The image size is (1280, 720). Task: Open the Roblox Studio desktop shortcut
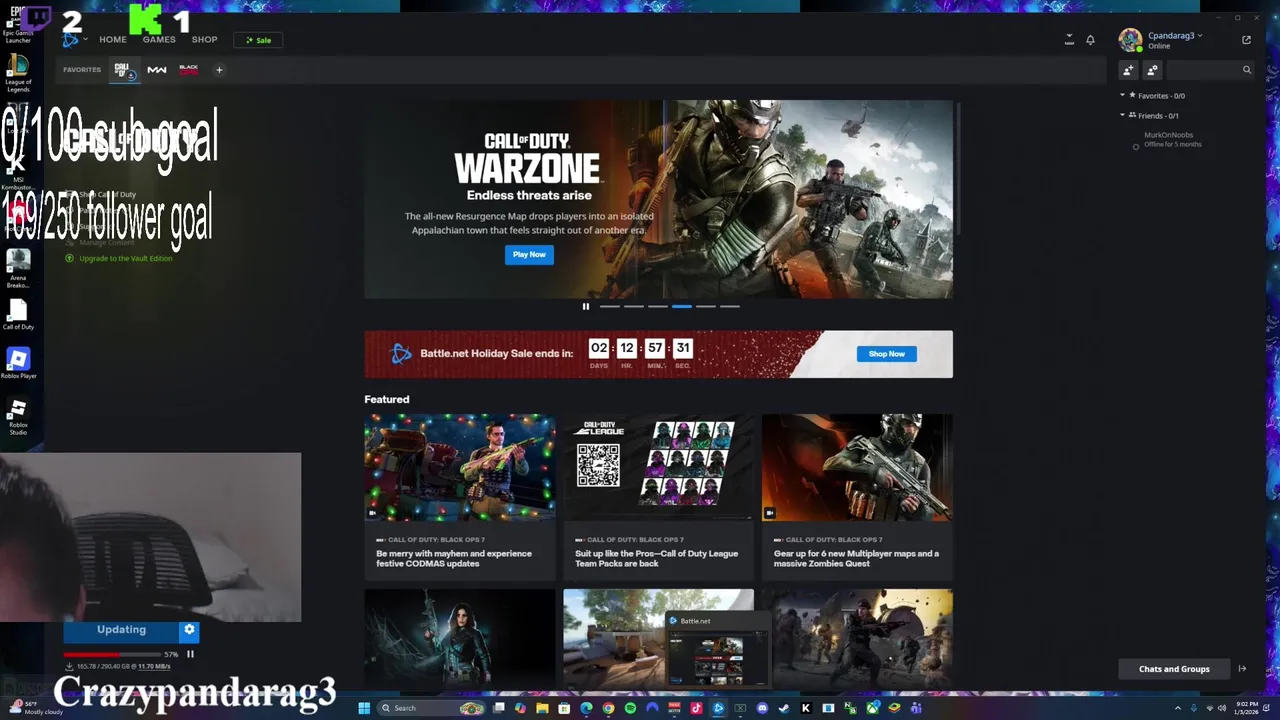[18, 418]
